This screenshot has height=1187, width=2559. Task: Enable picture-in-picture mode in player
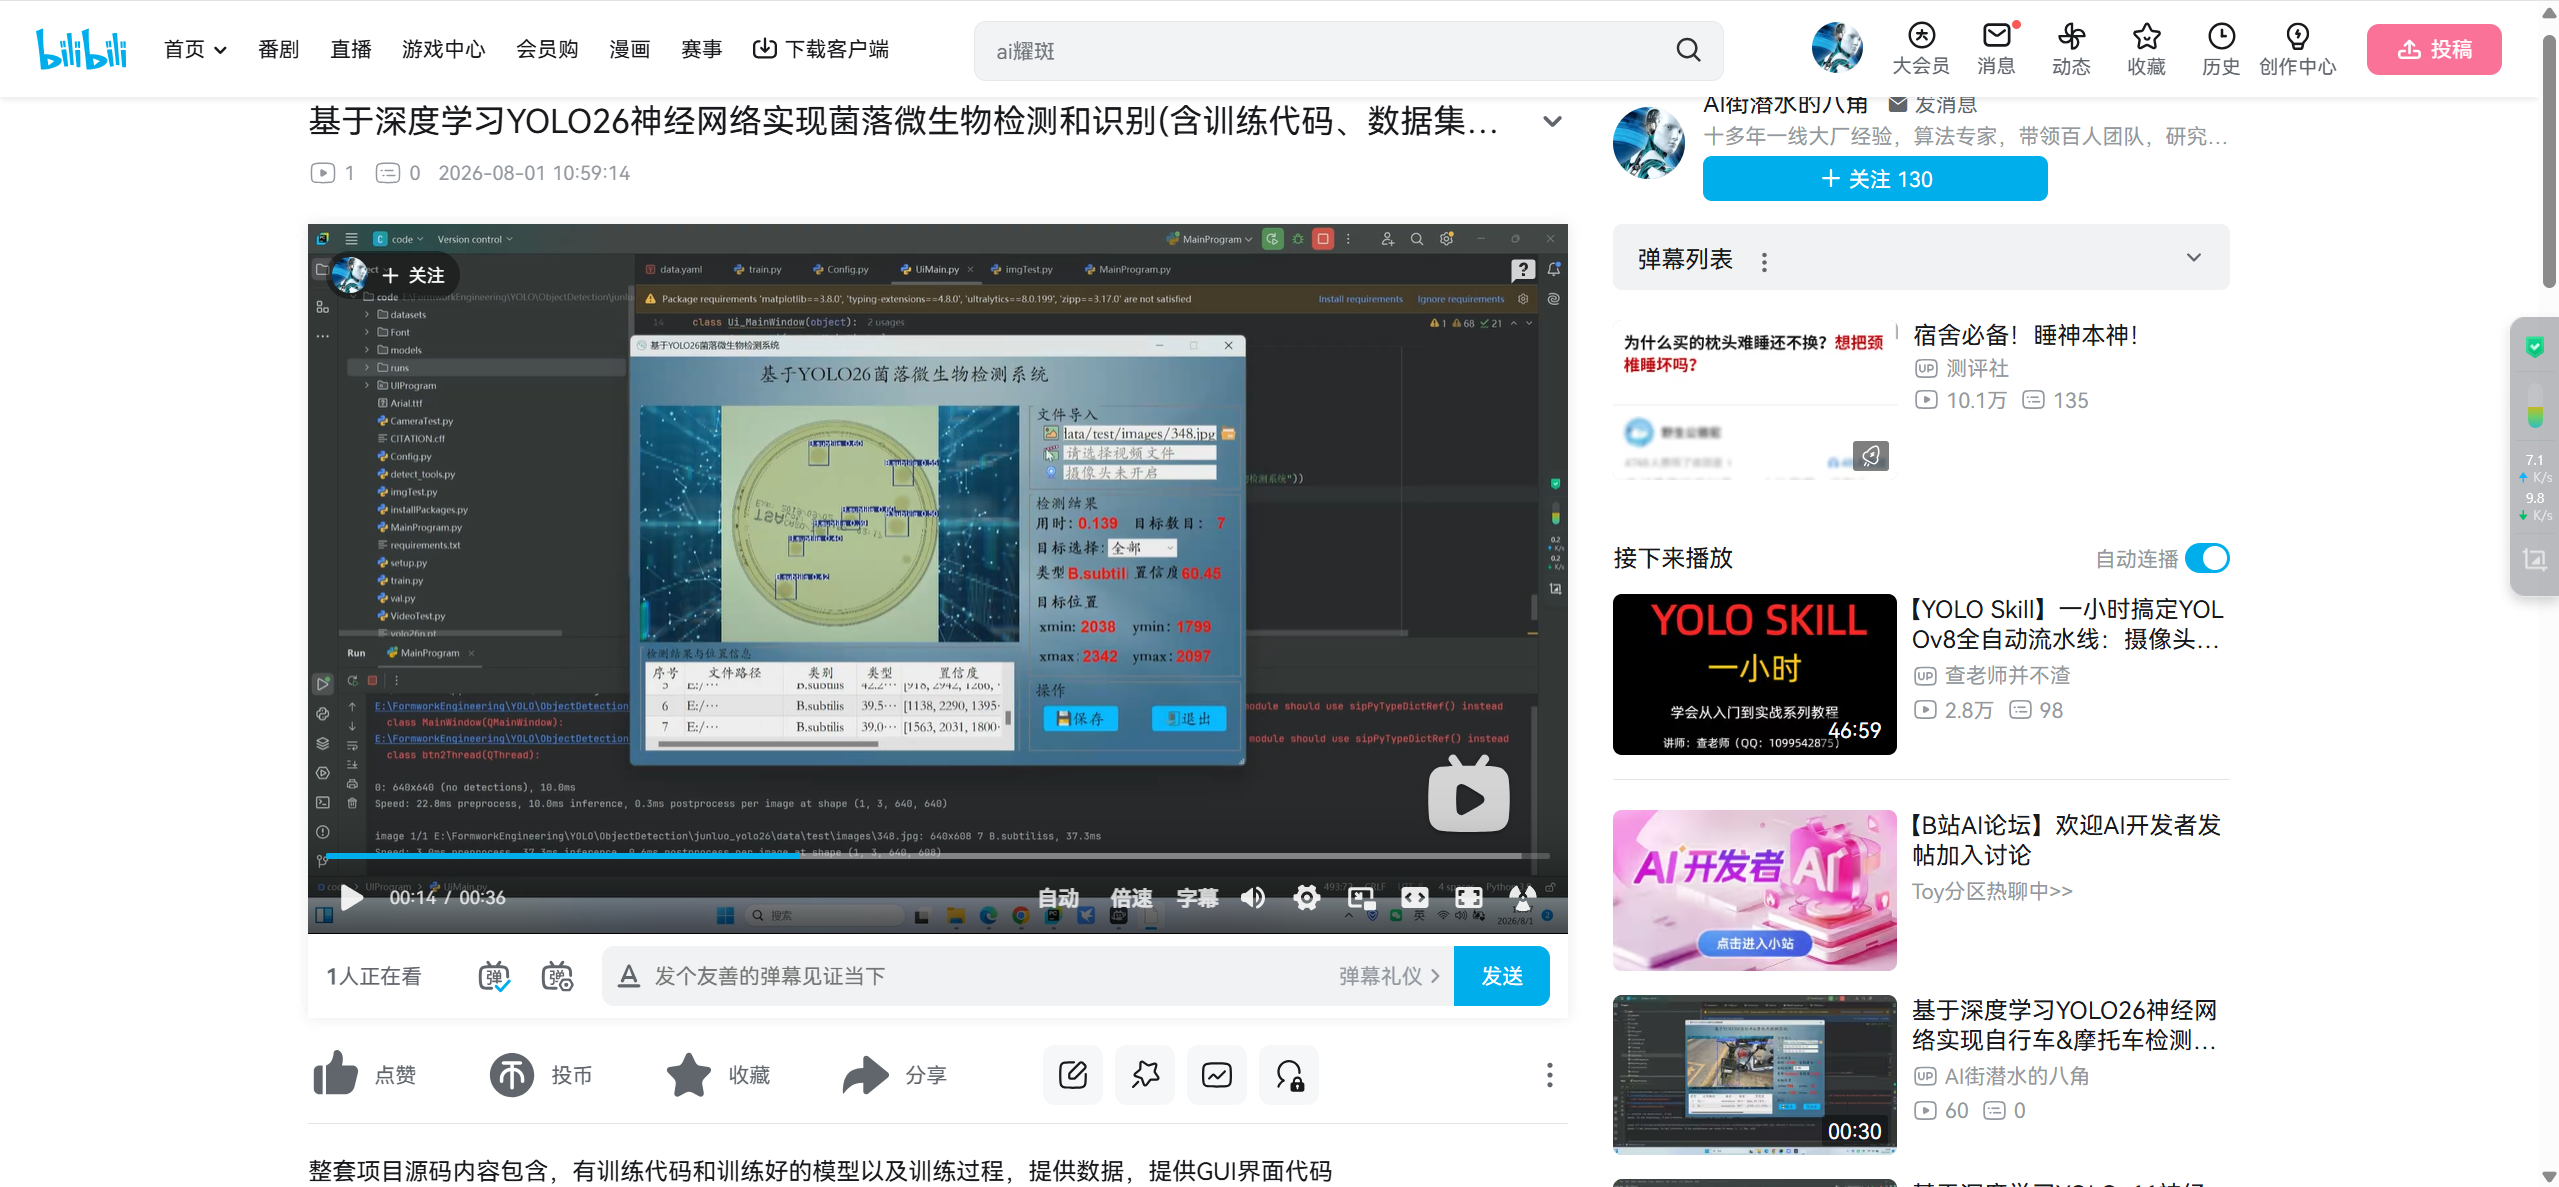pyautogui.click(x=1360, y=898)
